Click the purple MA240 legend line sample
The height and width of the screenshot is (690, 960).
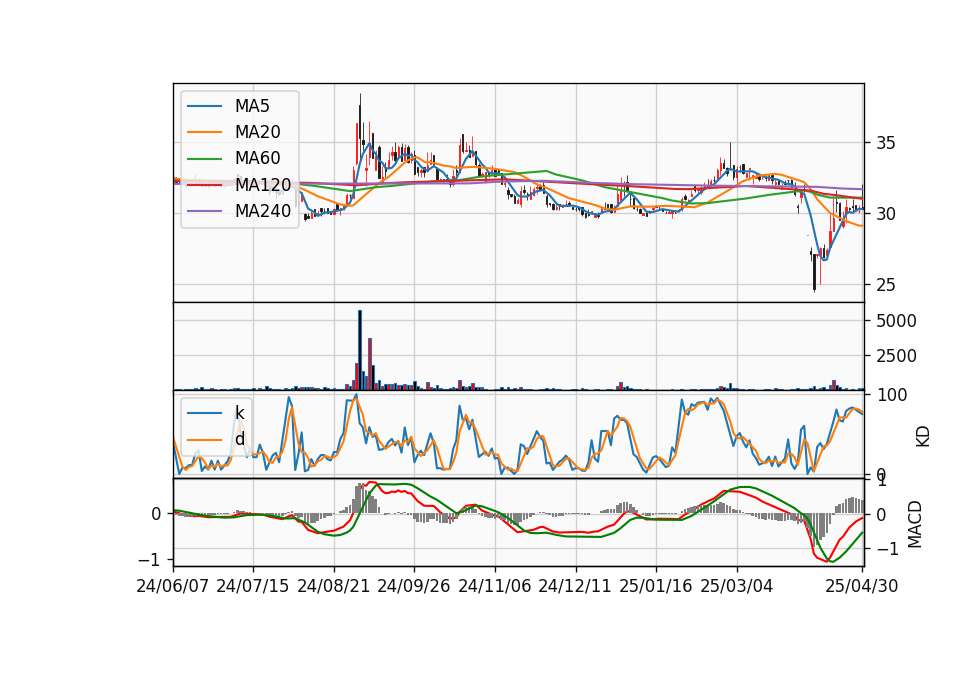[204, 211]
